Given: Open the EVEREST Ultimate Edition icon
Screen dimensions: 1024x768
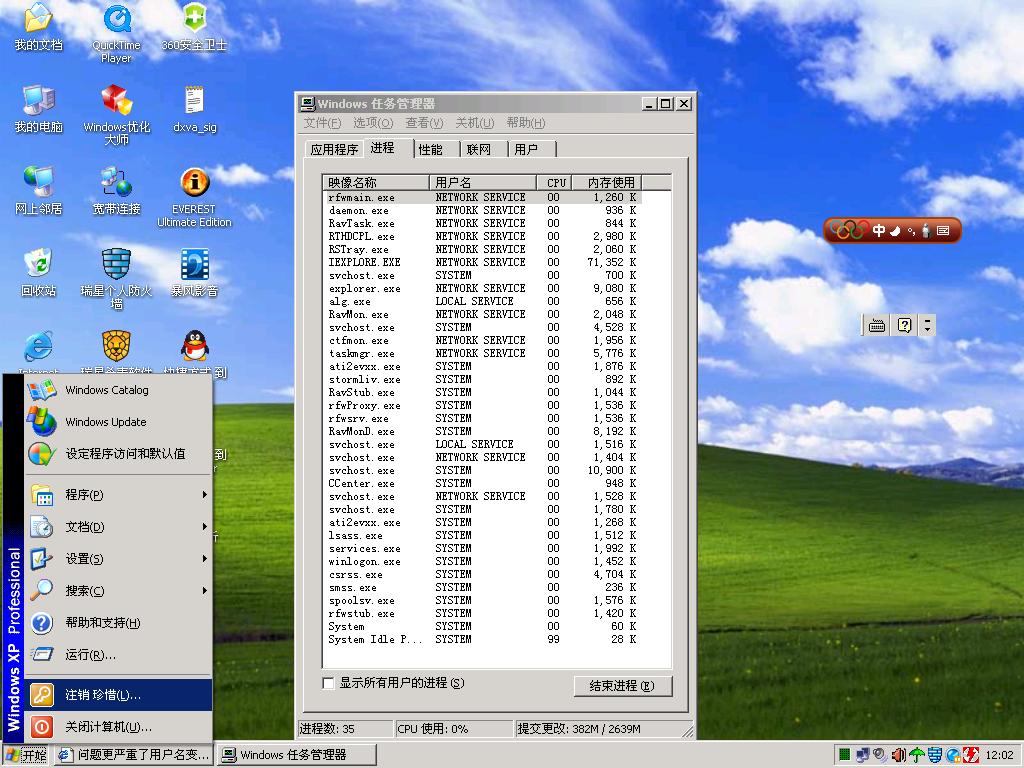Looking at the screenshot, I should tap(194, 183).
